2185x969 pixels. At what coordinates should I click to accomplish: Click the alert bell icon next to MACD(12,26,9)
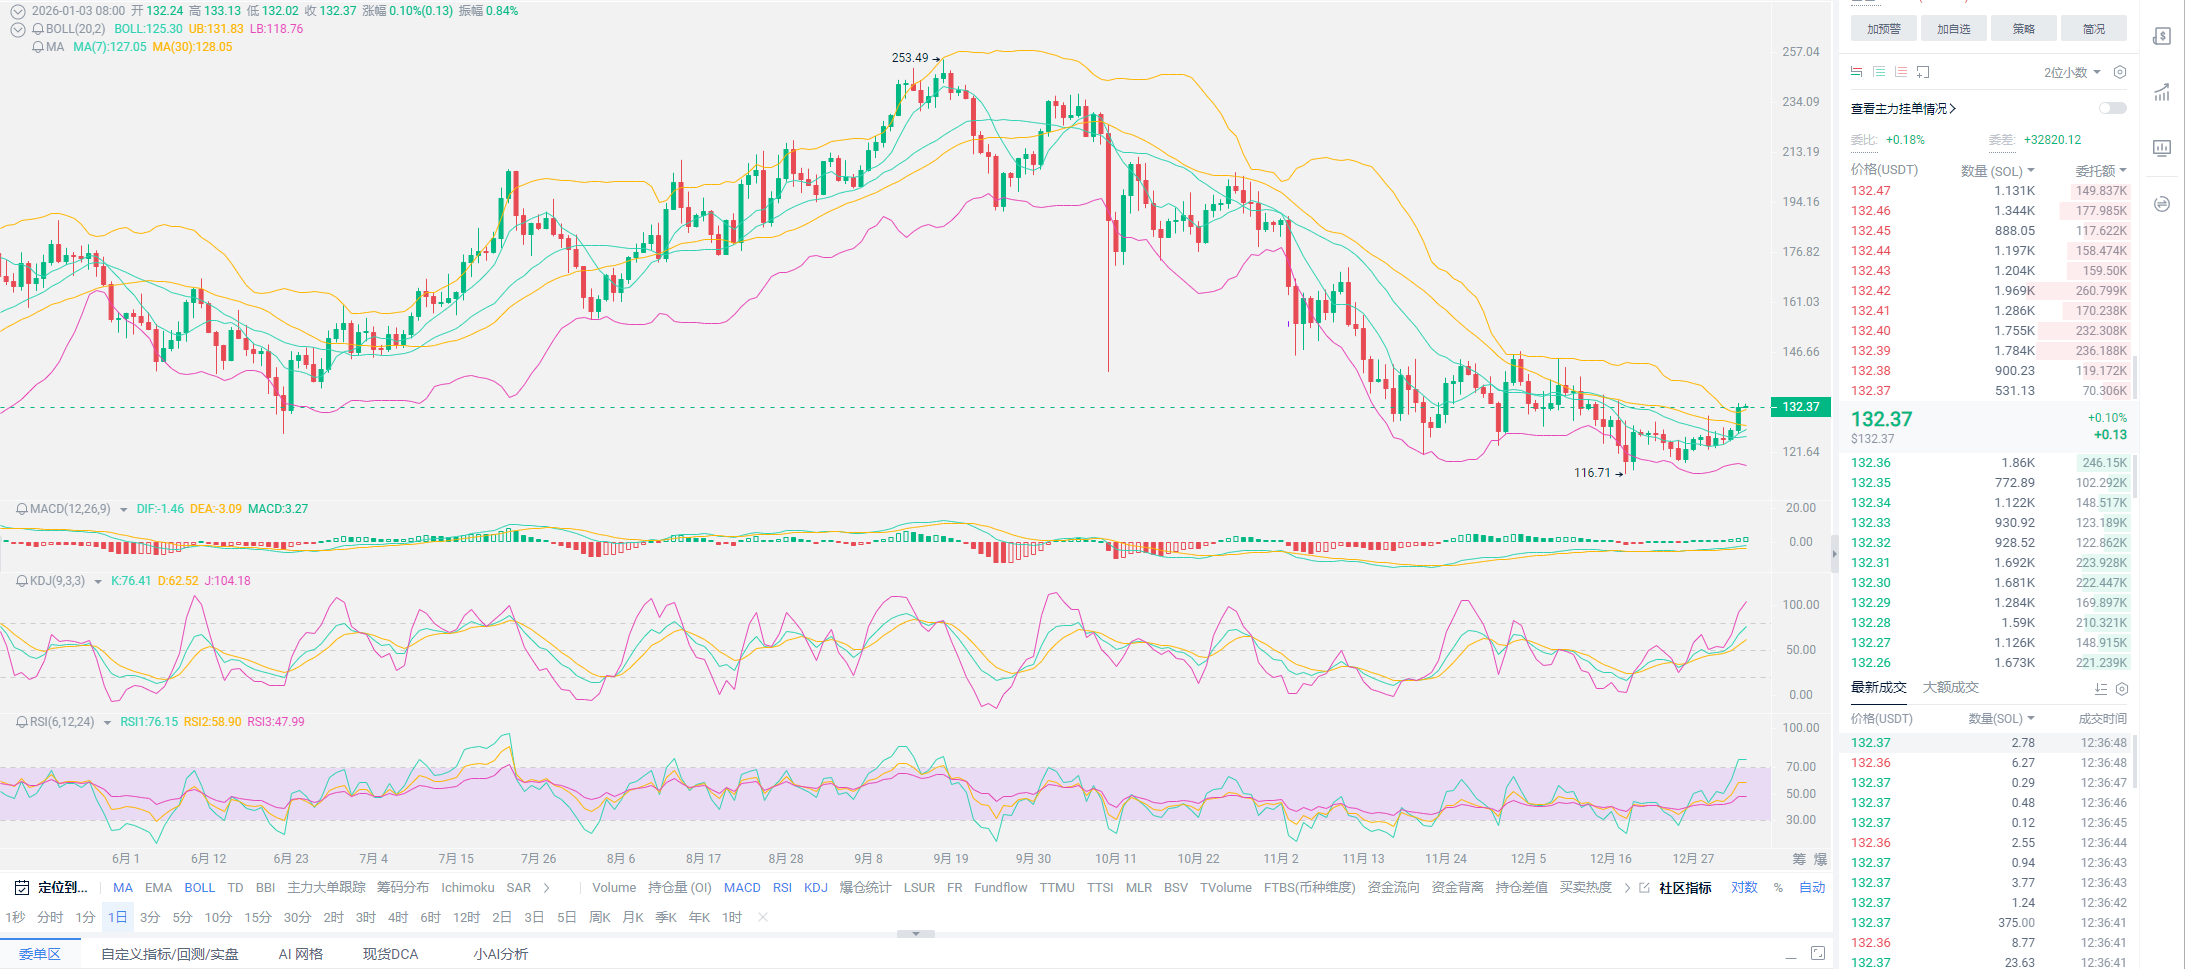21,509
